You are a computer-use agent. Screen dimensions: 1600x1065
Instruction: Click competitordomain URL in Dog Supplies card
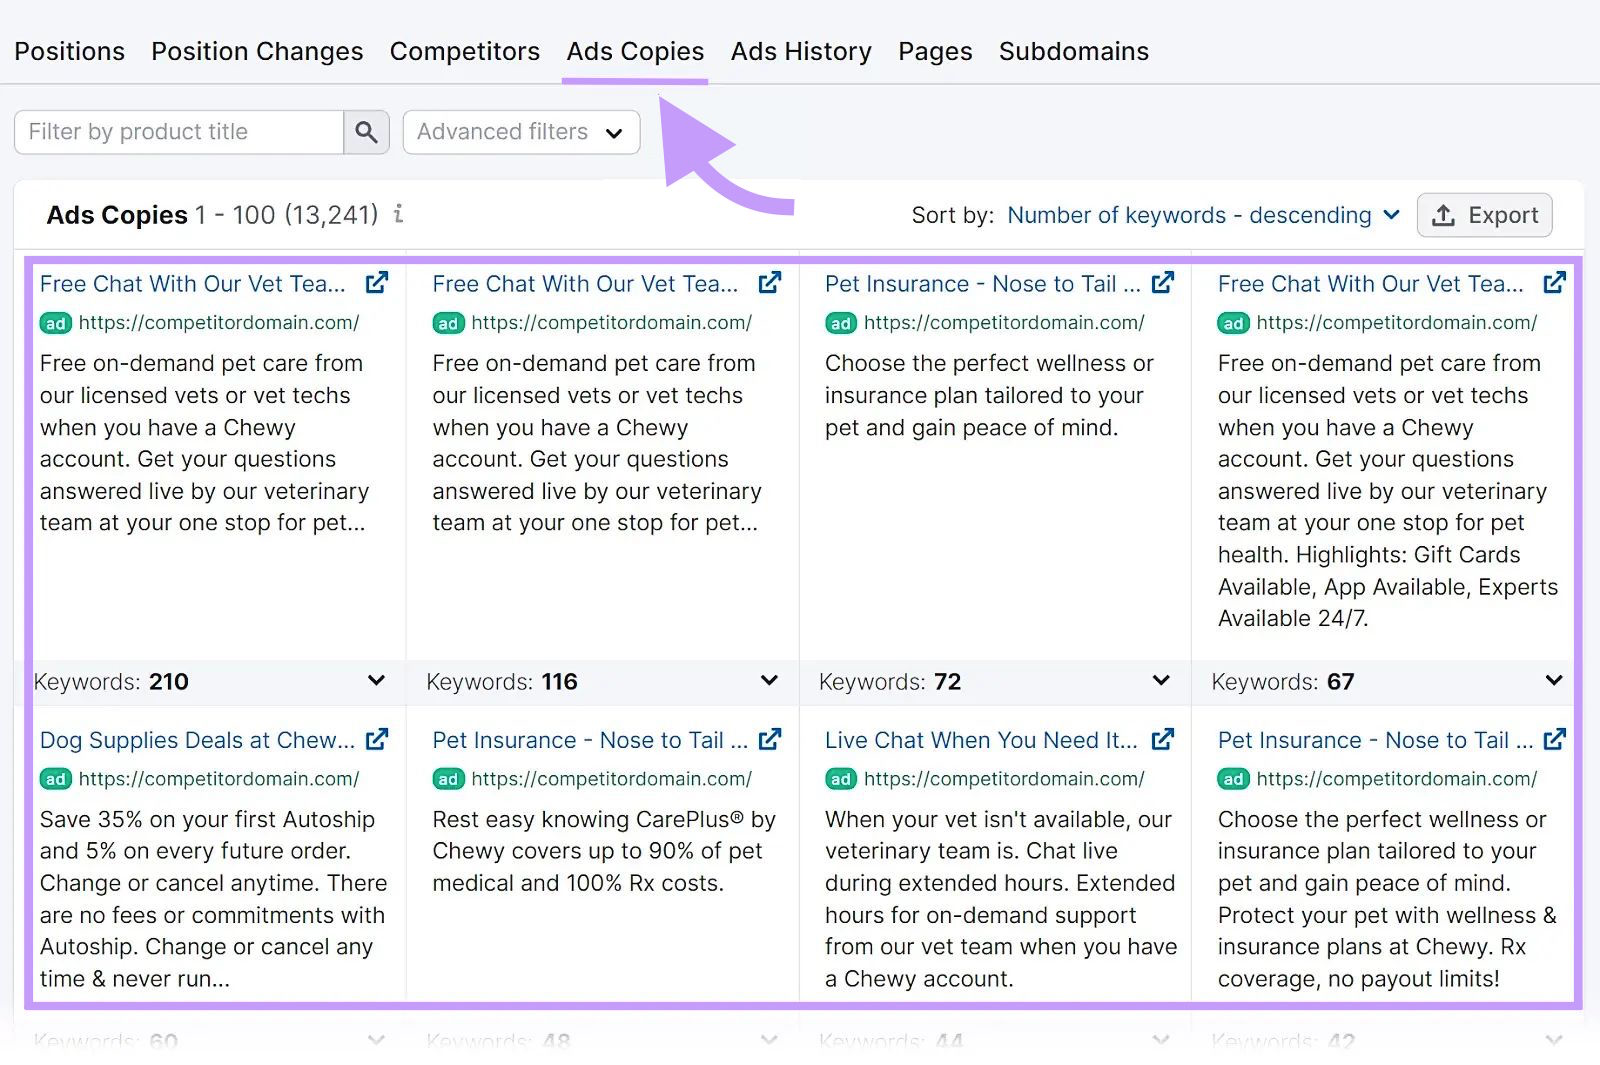click(x=219, y=779)
